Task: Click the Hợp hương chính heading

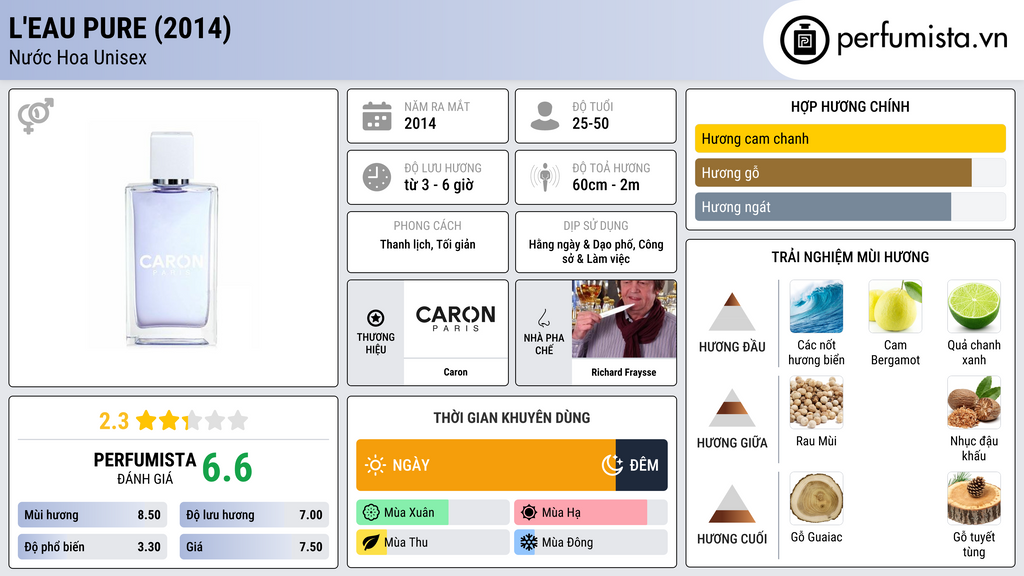Action: pyautogui.click(x=850, y=106)
